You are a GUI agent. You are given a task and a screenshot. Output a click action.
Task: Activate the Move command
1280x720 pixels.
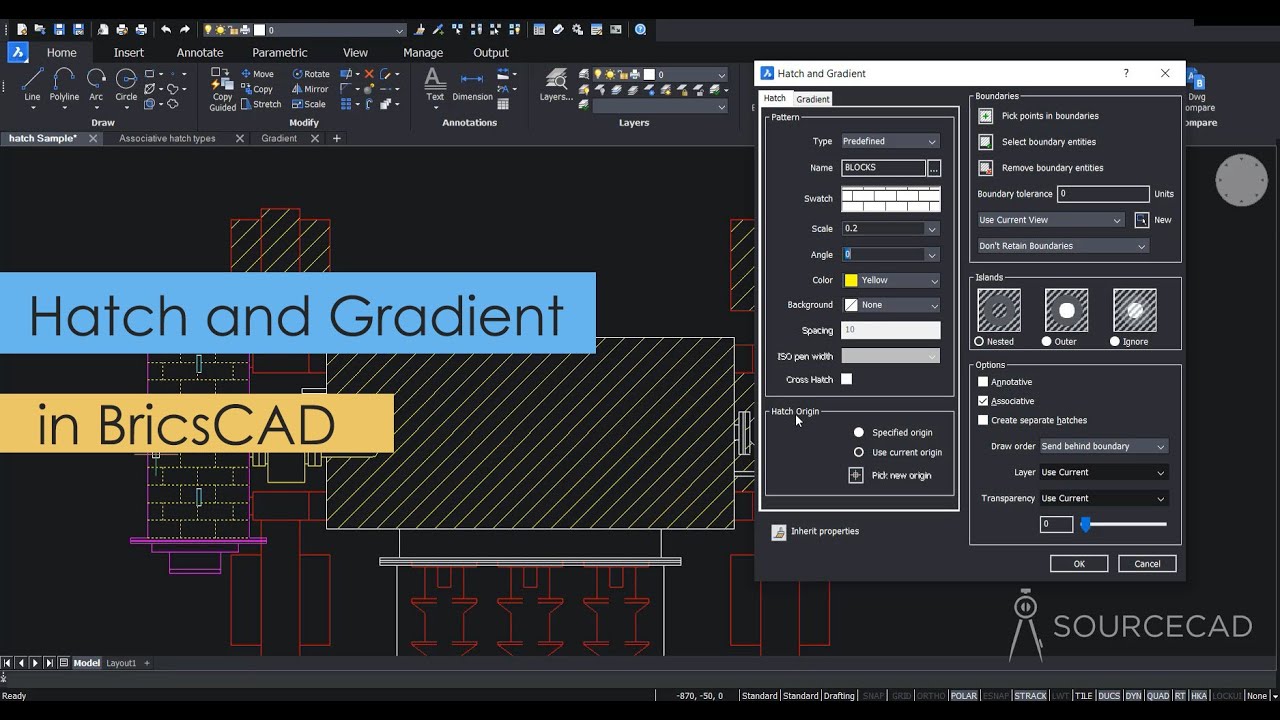(x=257, y=74)
